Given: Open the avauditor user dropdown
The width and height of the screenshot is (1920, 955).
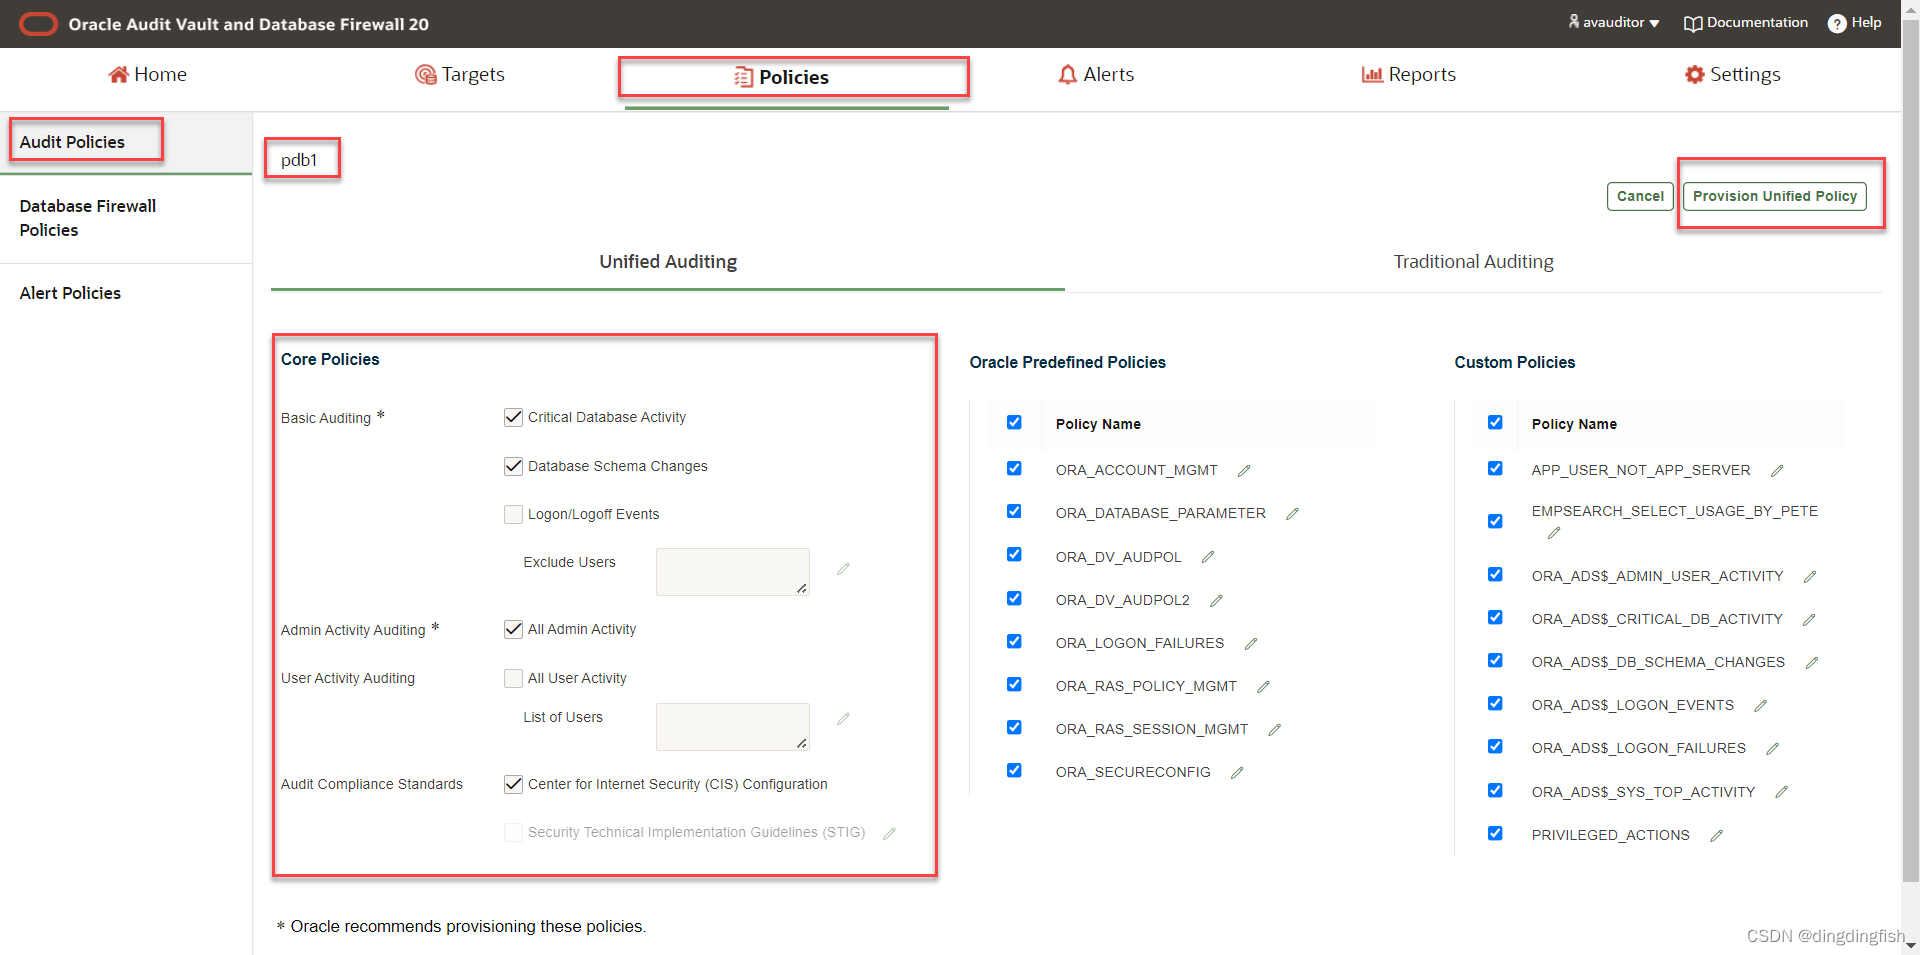Looking at the screenshot, I should pos(1614,22).
